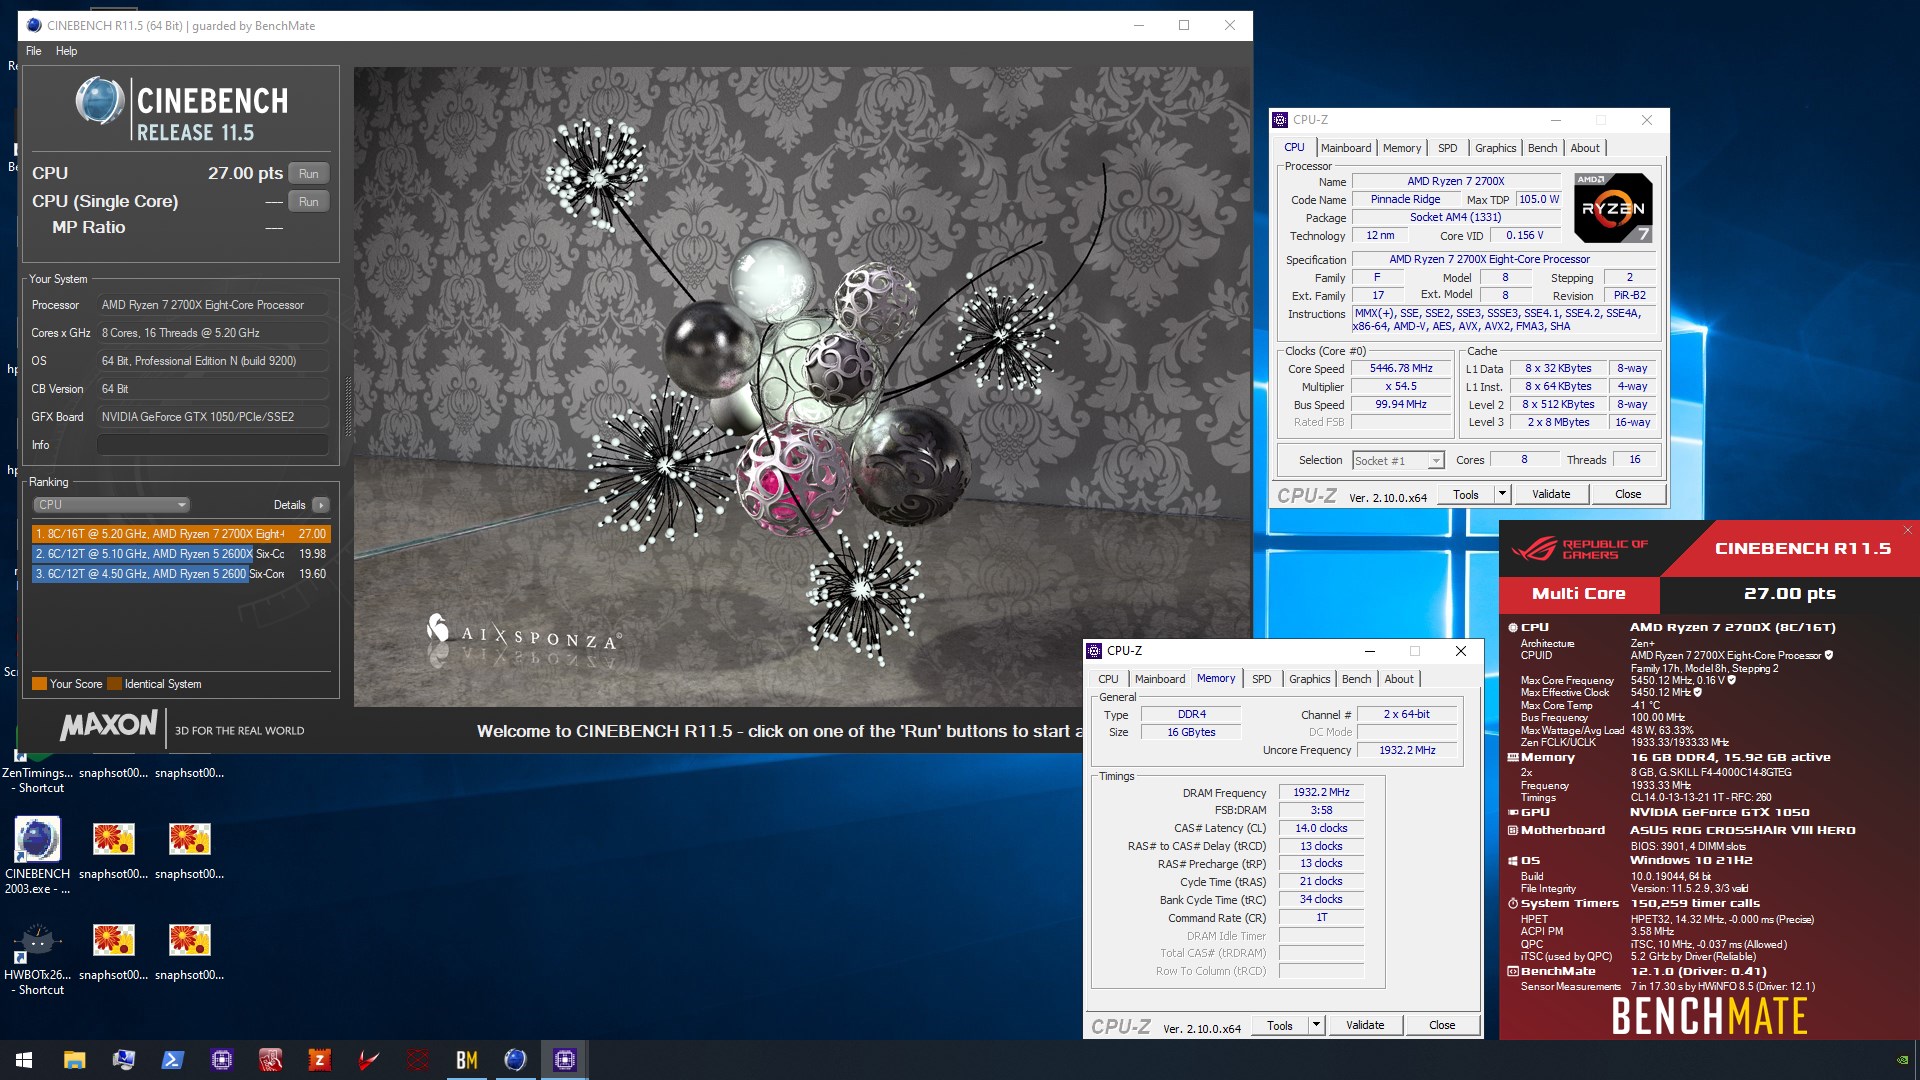Open the Socket #1 selection dropdown in CPU-Z
1920x1080 pixels.
[1399, 460]
